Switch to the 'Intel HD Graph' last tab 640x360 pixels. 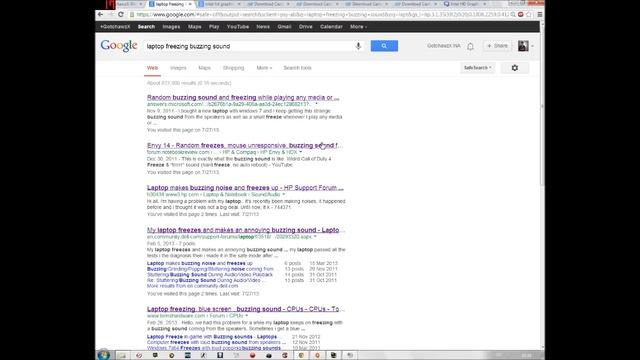(x=465, y=4)
